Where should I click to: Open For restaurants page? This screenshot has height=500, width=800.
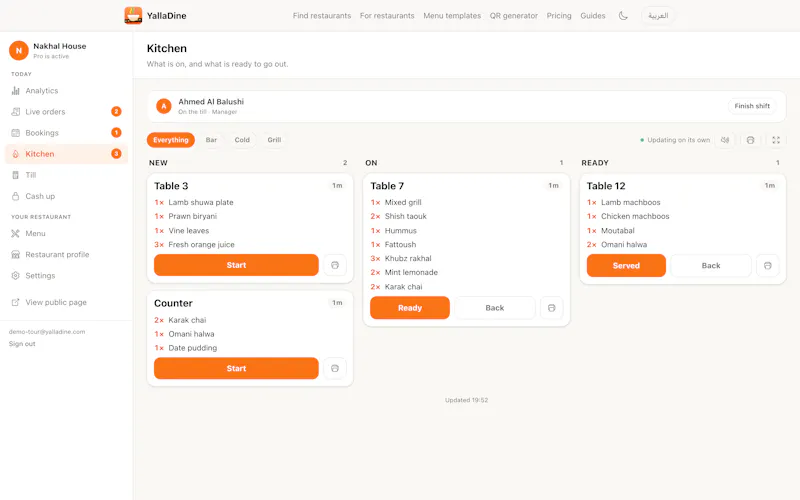pyautogui.click(x=387, y=16)
